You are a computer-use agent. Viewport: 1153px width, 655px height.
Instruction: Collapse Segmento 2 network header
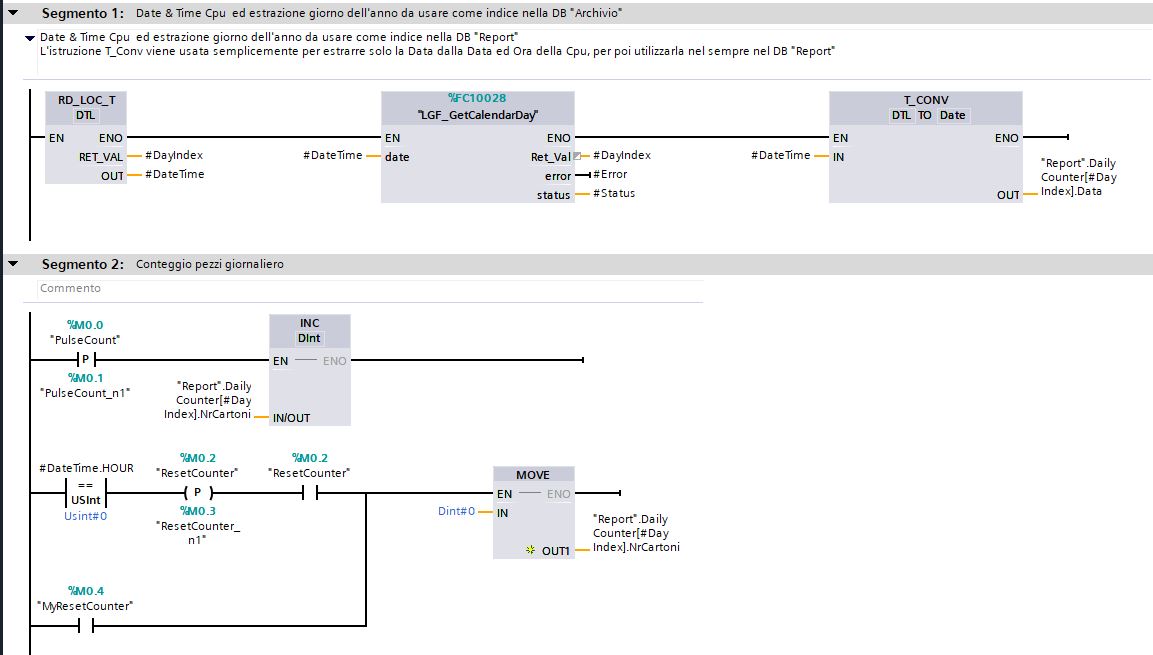[13, 263]
